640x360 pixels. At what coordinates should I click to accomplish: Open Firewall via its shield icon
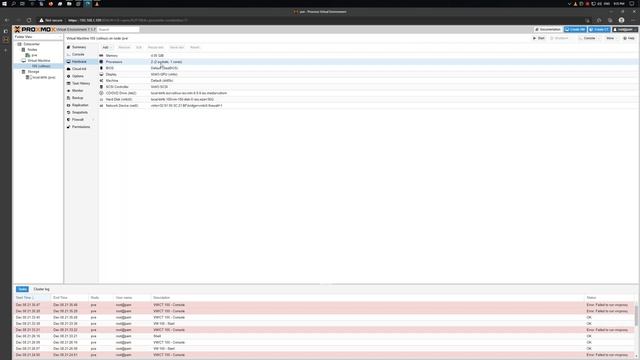click(x=69, y=120)
